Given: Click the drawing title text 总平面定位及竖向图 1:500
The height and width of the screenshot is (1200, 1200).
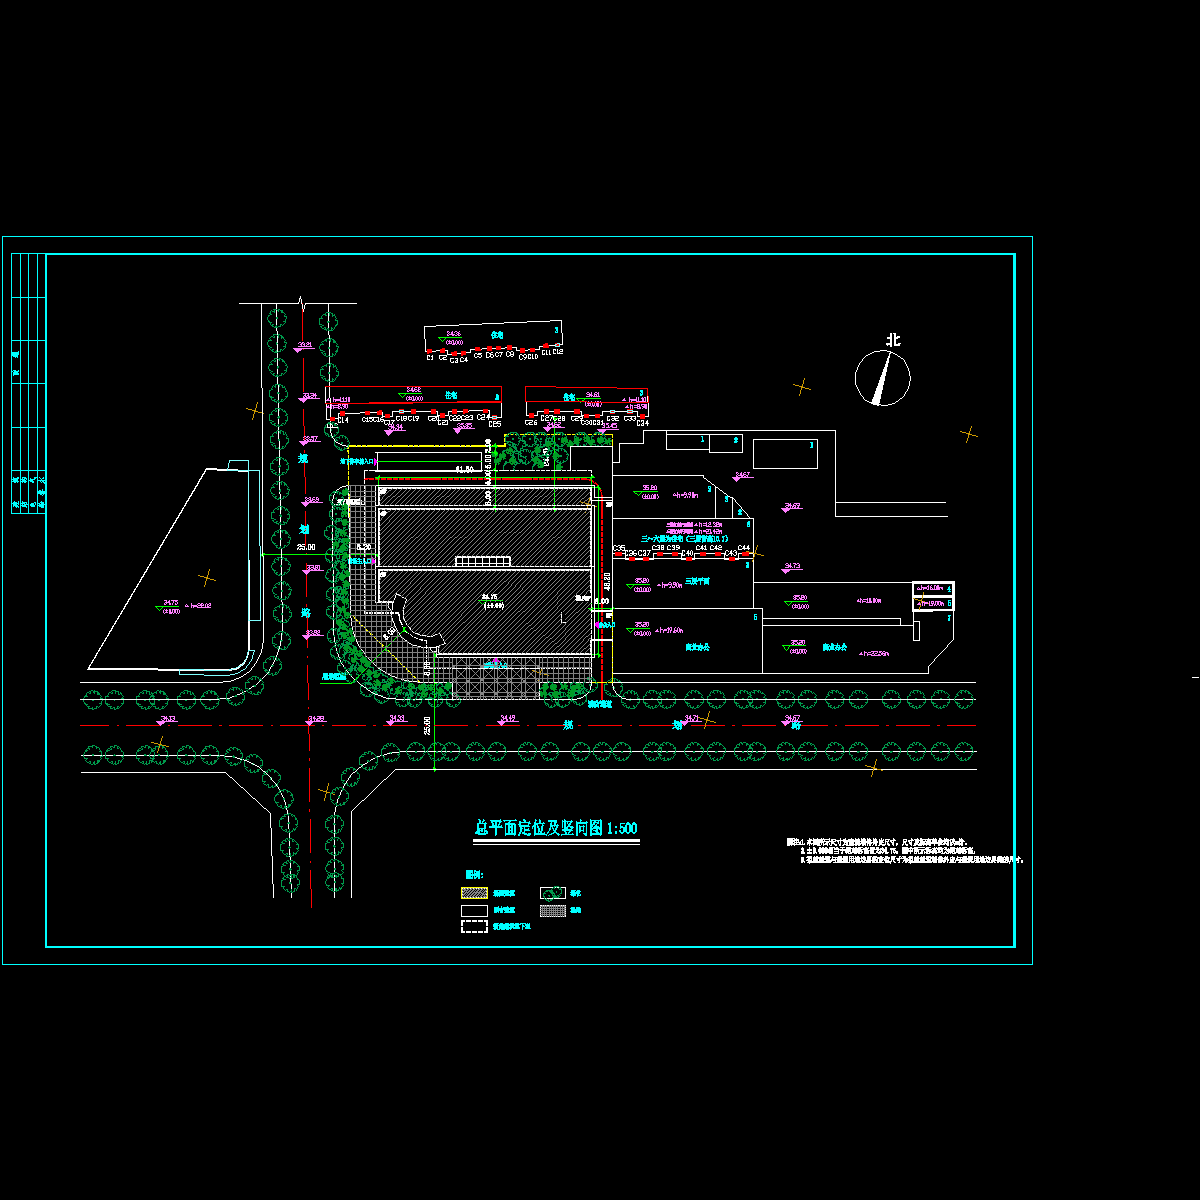Looking at the screenshot, I should pos(555,829).
